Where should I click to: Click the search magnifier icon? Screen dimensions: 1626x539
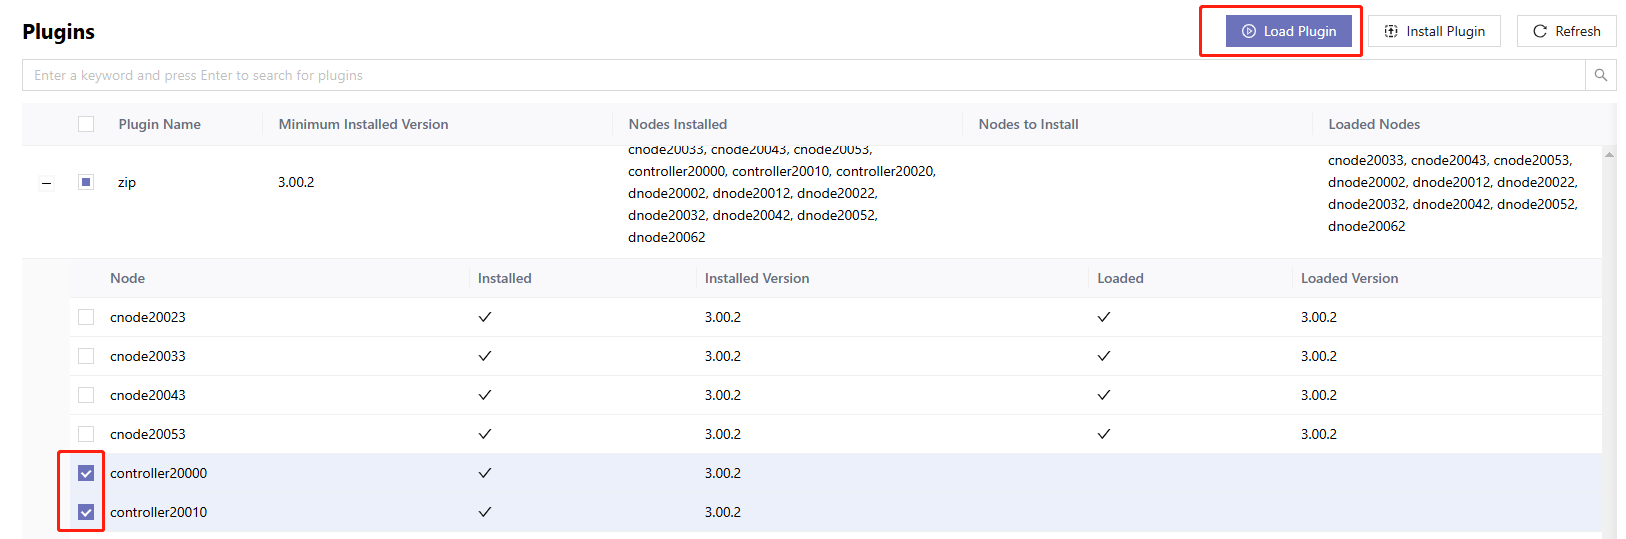[x=1600, y=75]
